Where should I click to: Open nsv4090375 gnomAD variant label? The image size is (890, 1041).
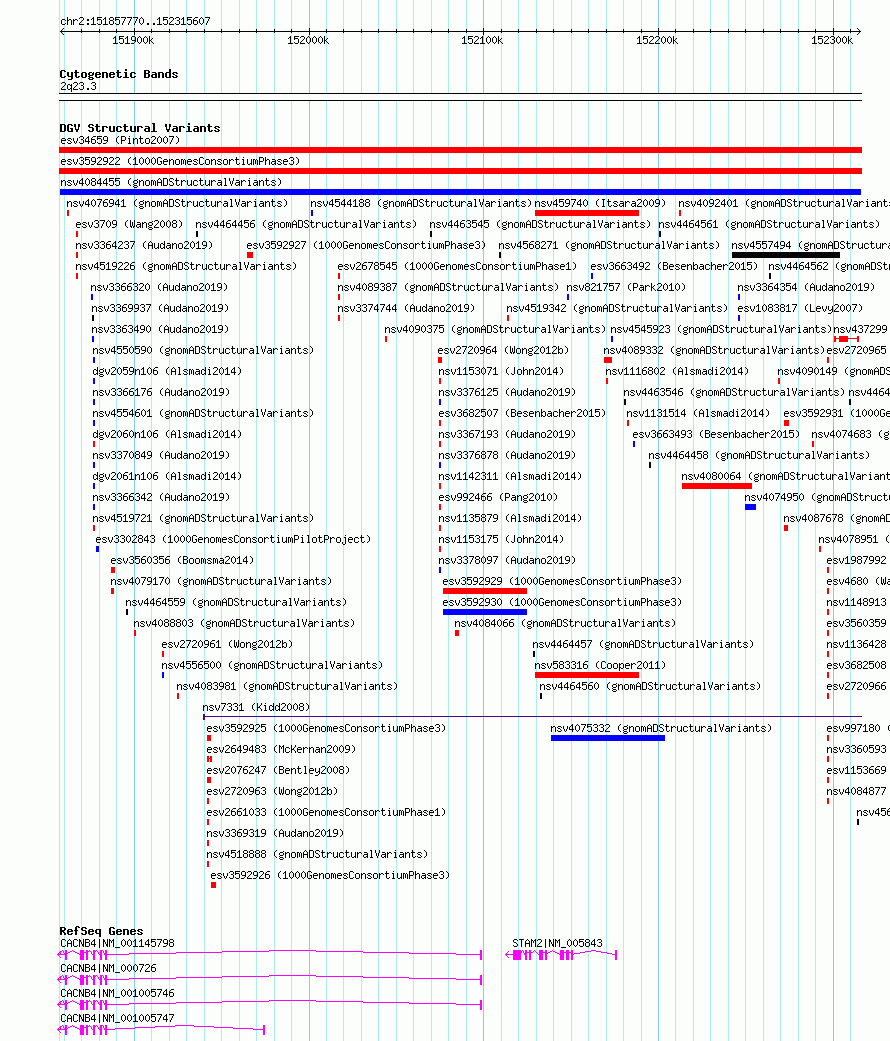click(494, 329)
